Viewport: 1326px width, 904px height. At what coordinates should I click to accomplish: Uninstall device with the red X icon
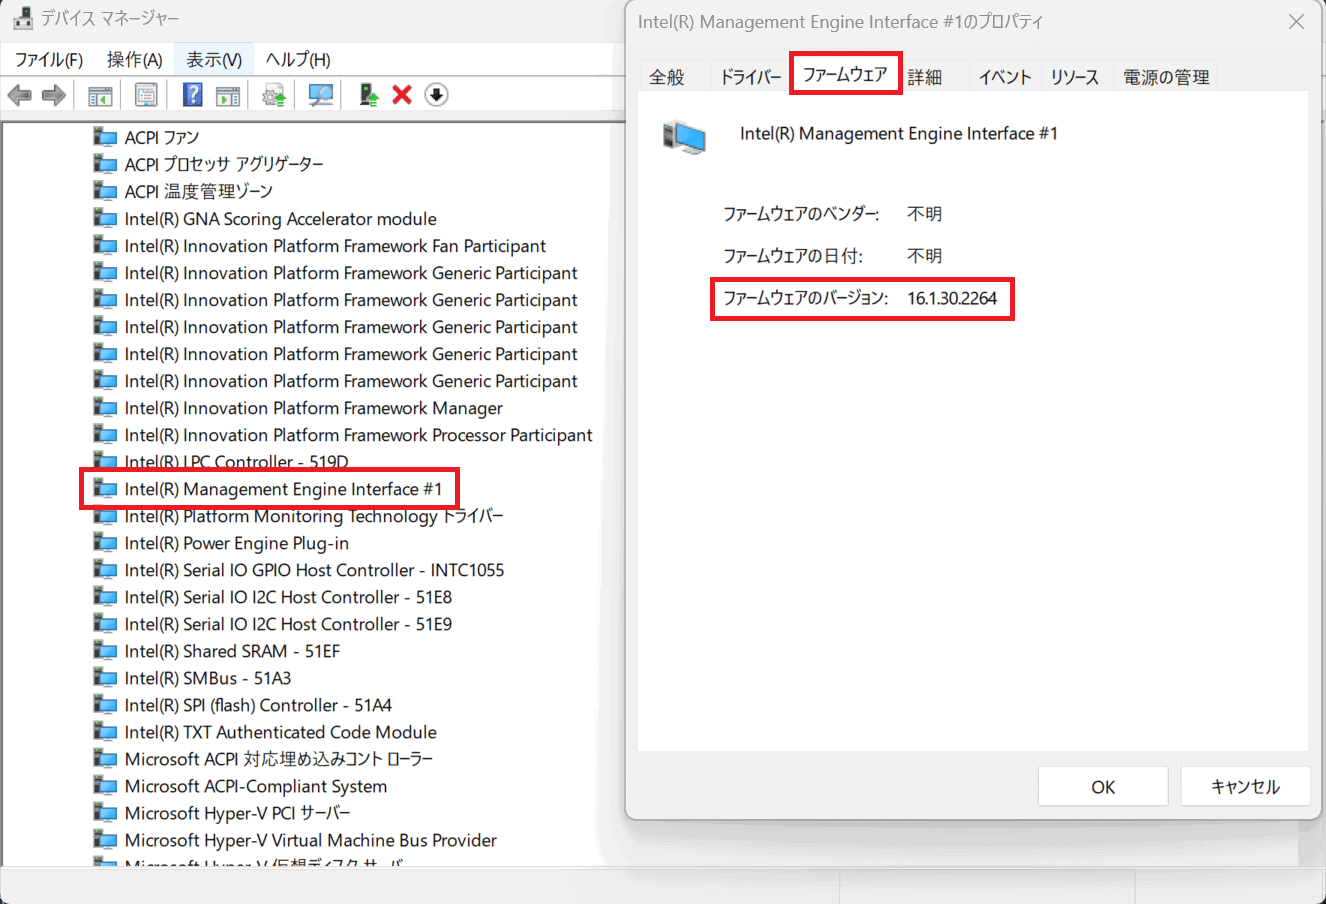click(402, 95)
